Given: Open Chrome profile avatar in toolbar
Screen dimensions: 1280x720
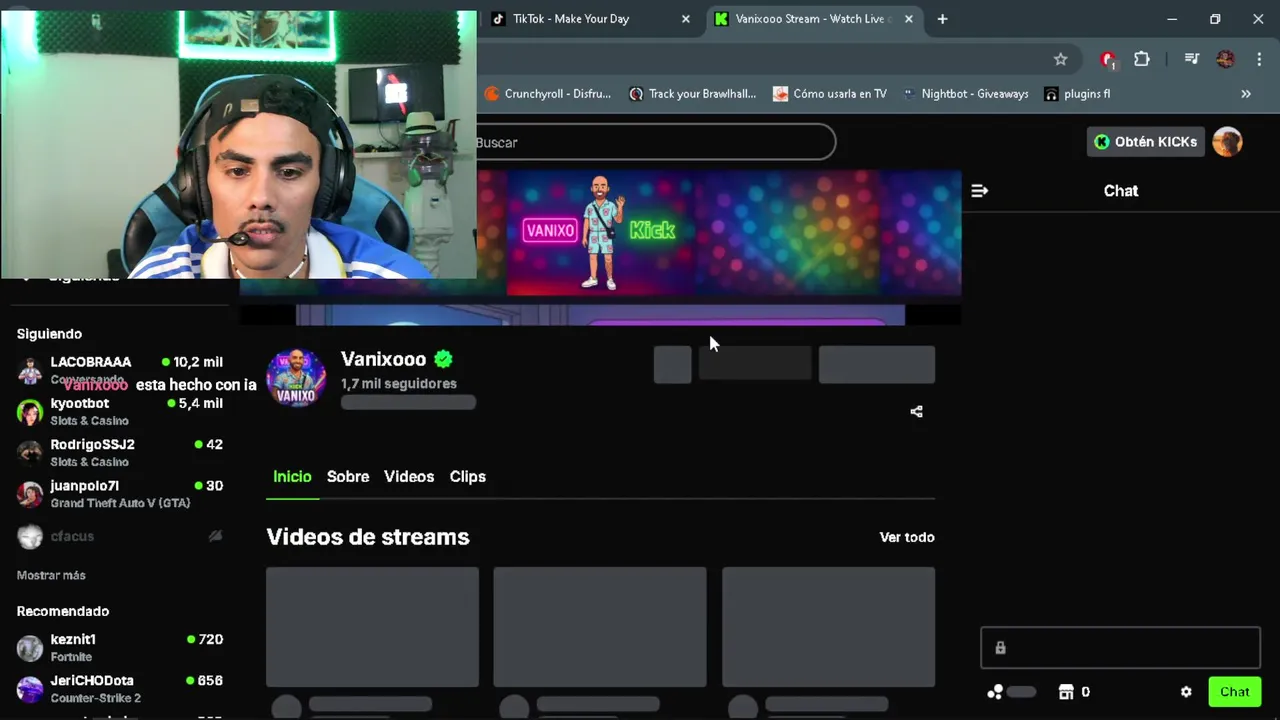Looking at the screenshot, I should 1225,59.
